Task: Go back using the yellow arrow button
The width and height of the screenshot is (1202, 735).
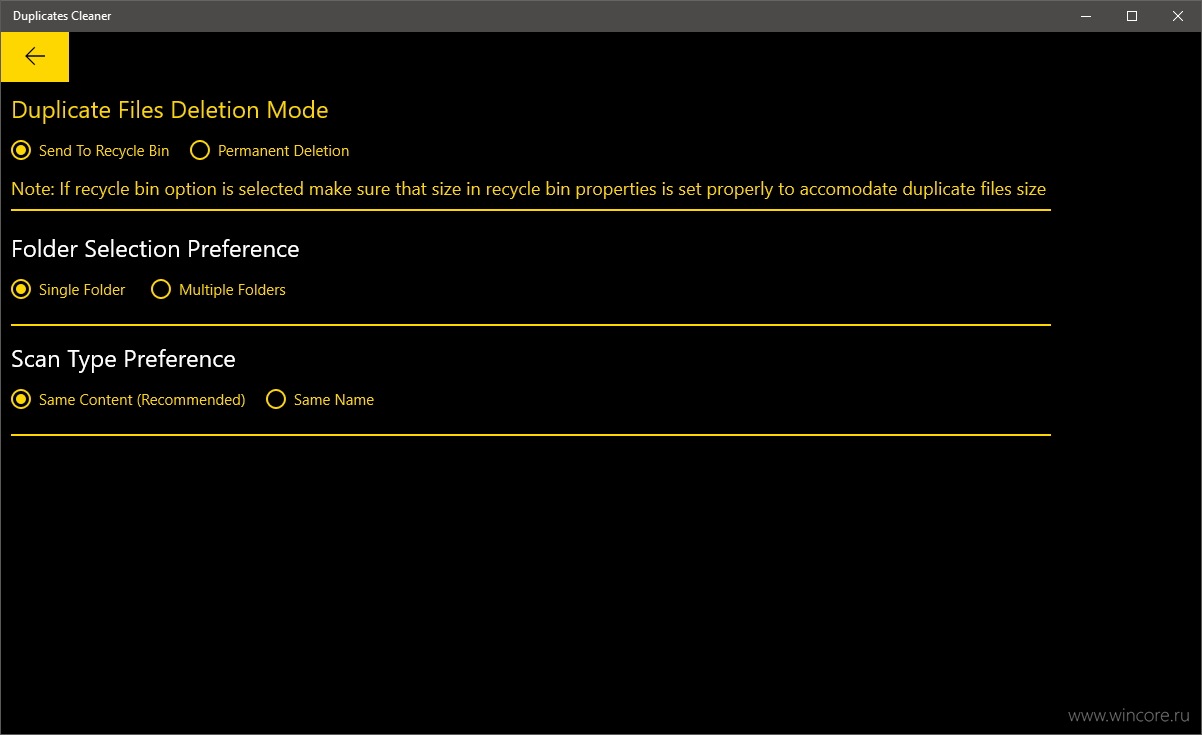Action: (x=35, y=57)
